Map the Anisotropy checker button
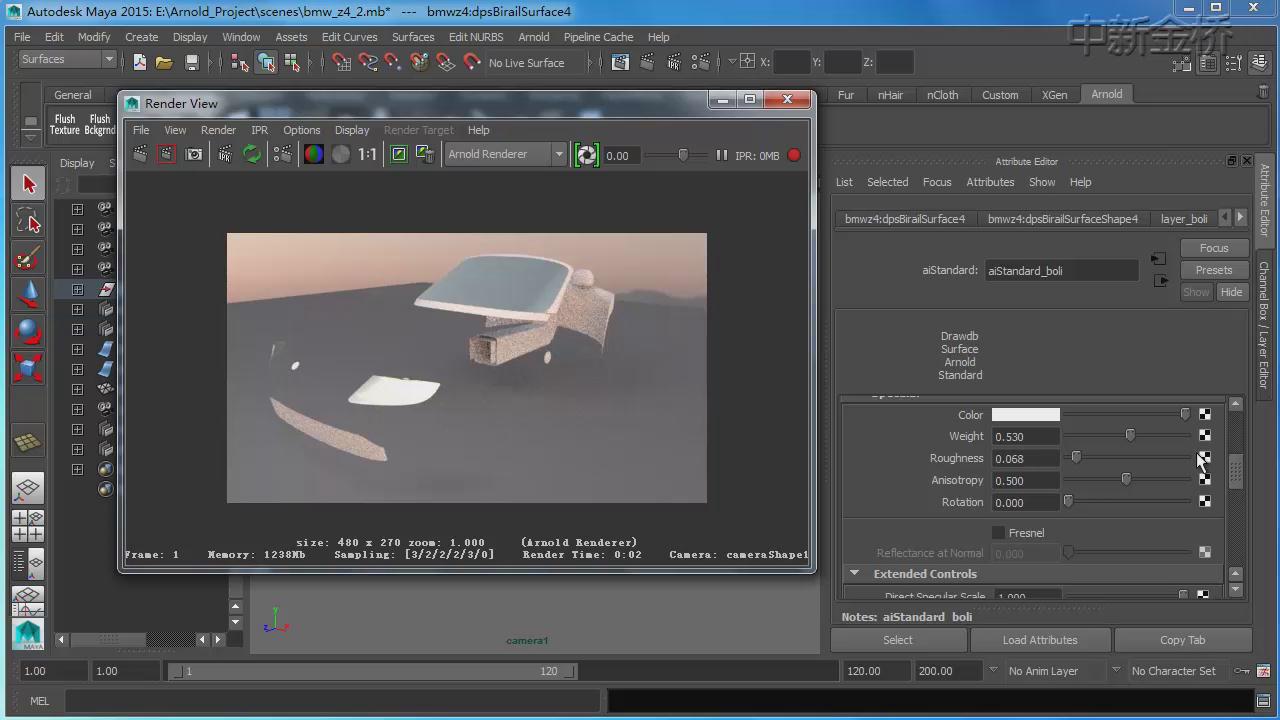 coord(1205,480)
